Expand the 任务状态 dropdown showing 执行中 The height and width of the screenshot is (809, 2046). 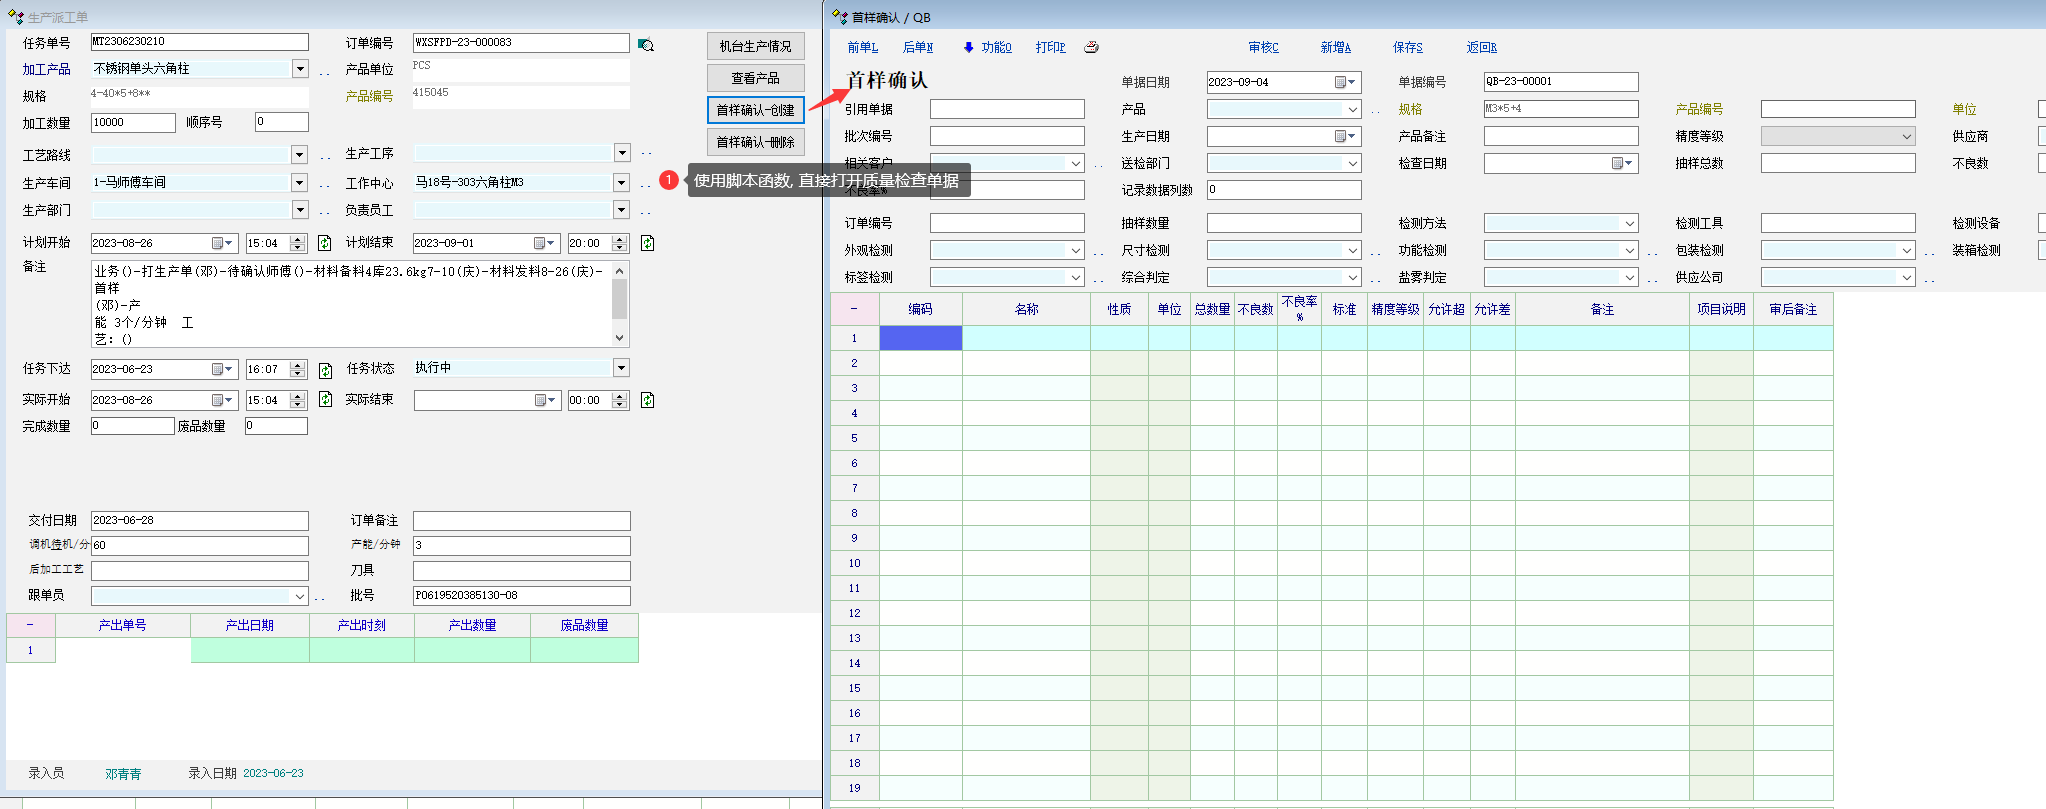621,368
